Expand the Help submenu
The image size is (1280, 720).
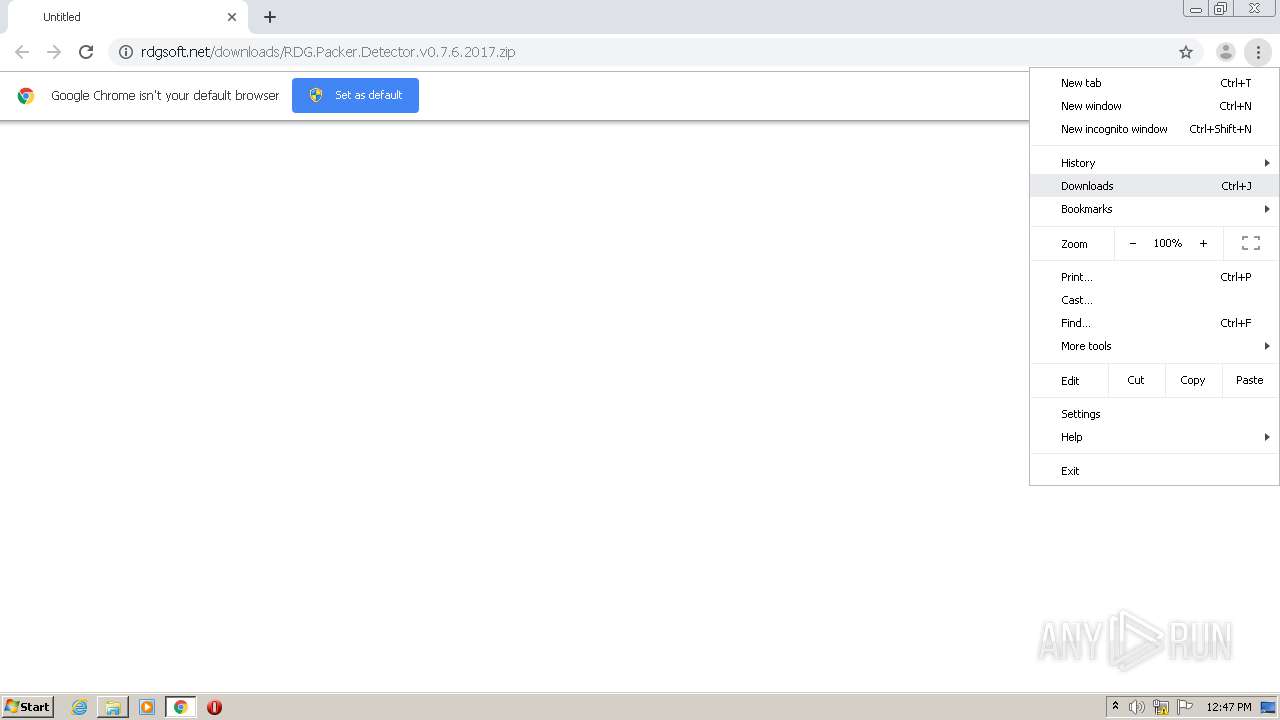pyautogui.click(x=1154, y=437)
